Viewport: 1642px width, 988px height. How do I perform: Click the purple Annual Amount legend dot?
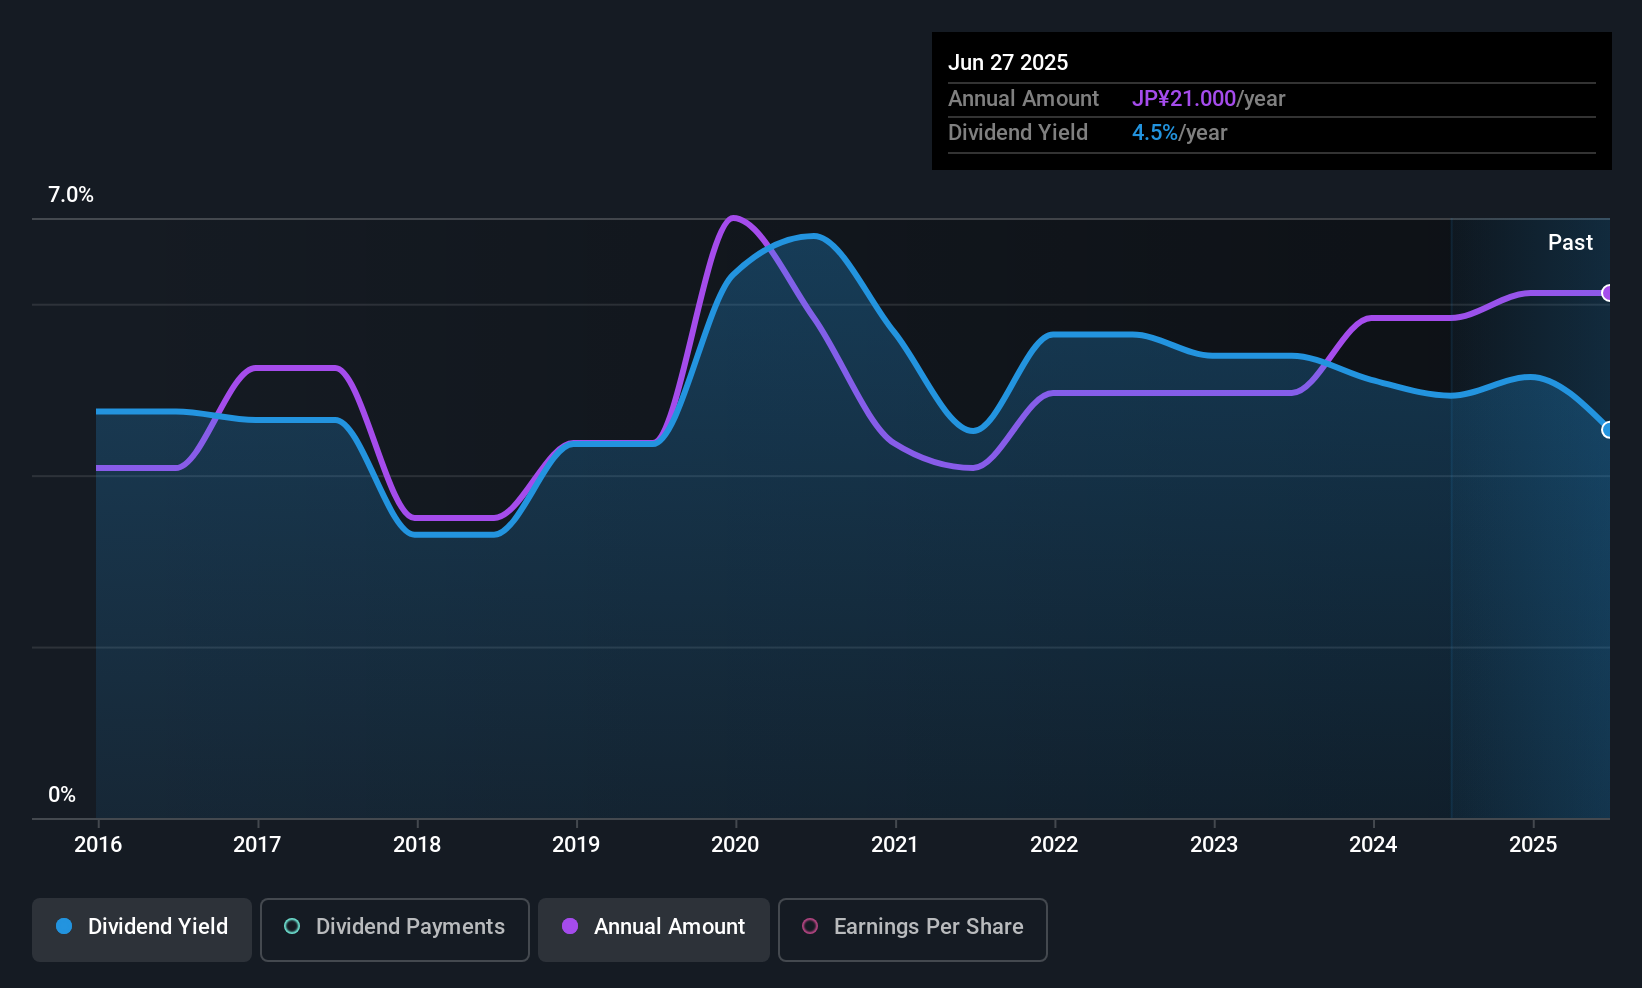tap(570, 926)
